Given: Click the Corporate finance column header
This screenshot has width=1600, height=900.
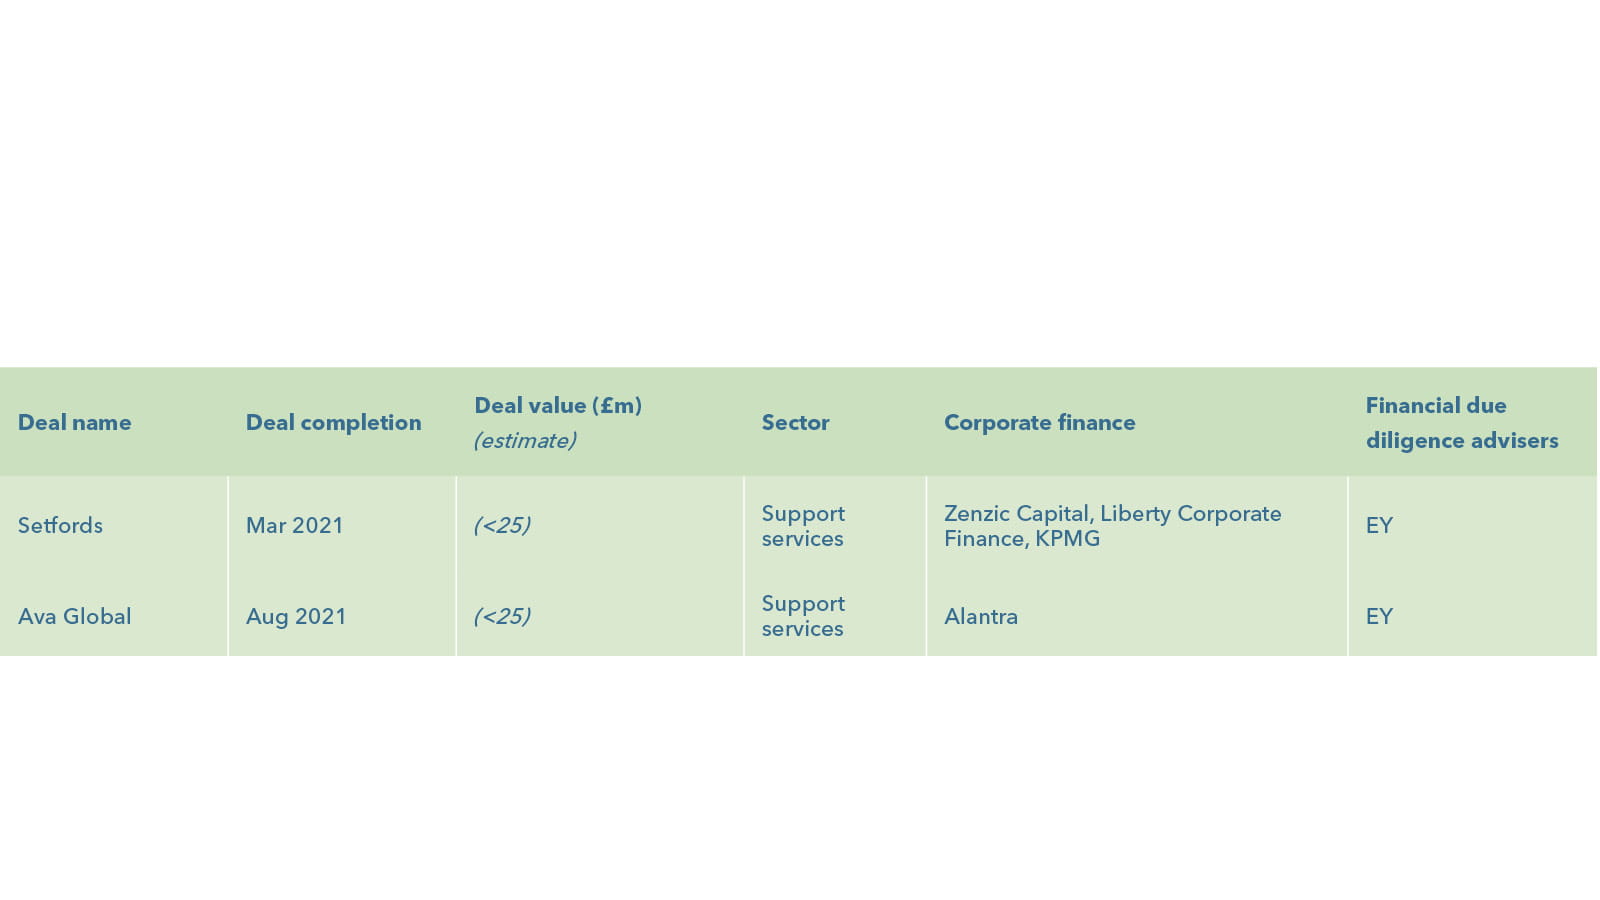Looking at the screenshot, I should click(x=1039, y=423).
